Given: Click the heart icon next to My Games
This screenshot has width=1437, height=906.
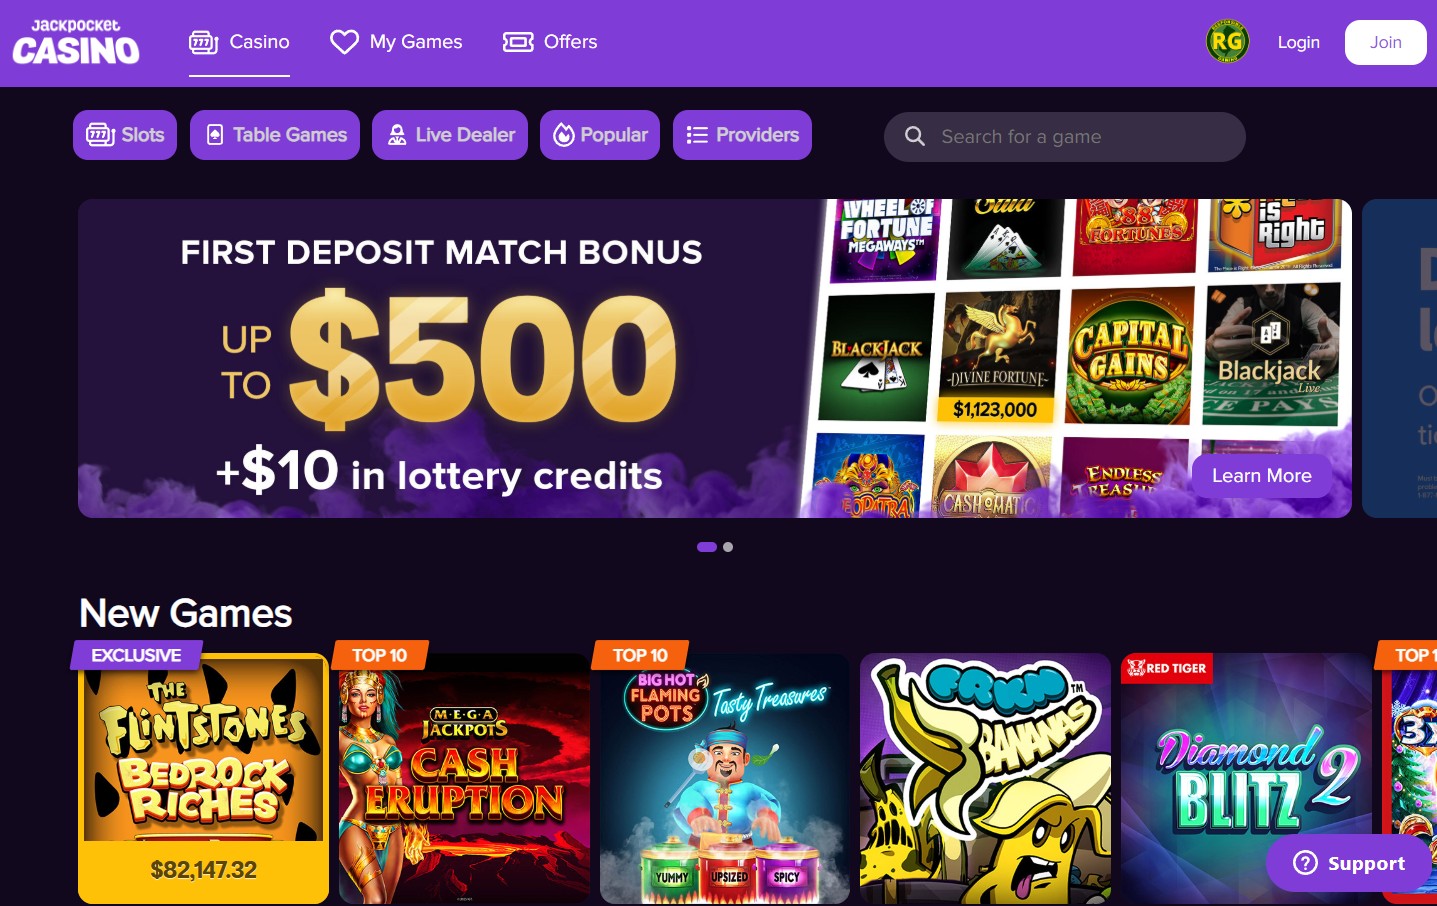Looking at the screenshot, I should pos(344,42).
